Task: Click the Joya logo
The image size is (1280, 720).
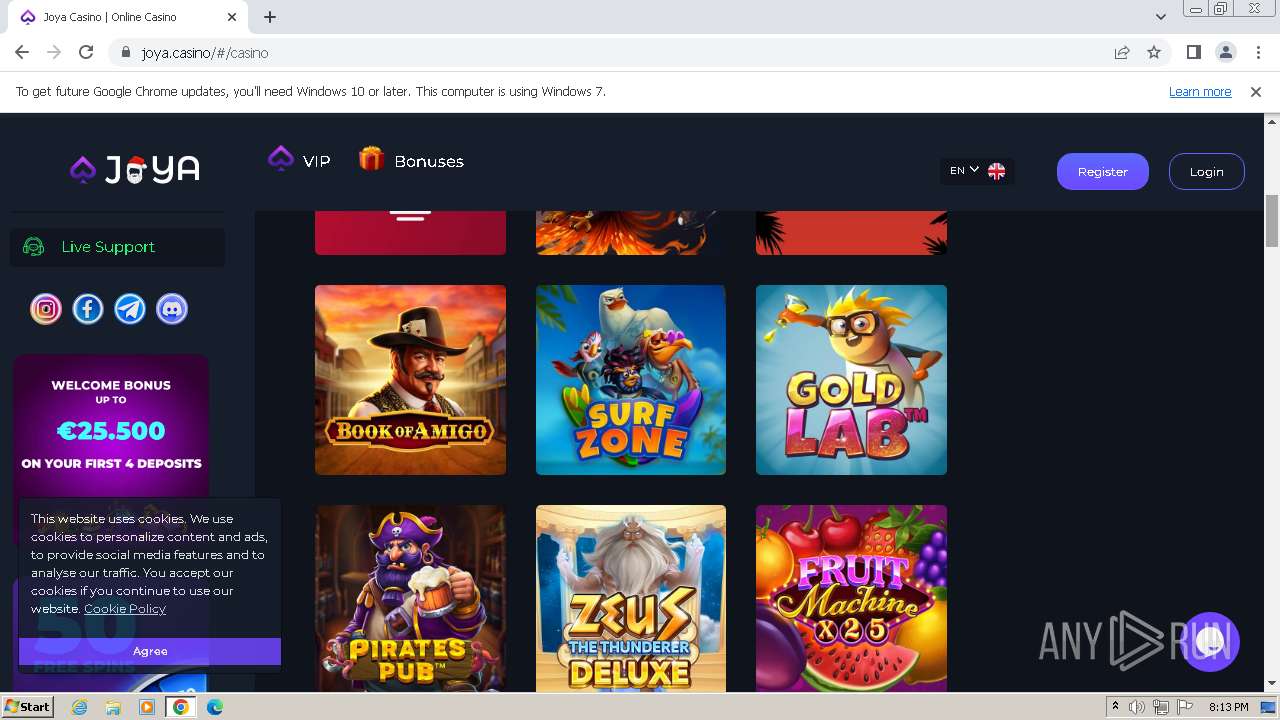Action: point(135,170)
